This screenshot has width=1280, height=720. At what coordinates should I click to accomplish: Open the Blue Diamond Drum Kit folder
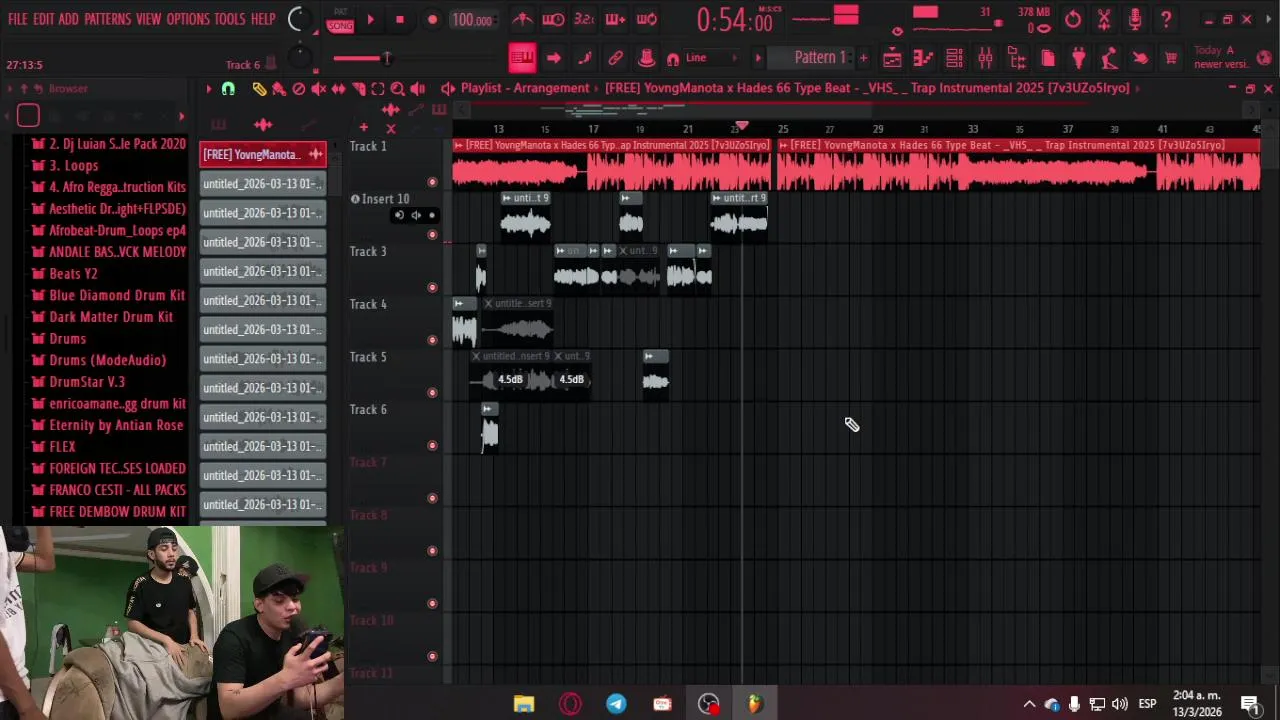pos(117,295)
